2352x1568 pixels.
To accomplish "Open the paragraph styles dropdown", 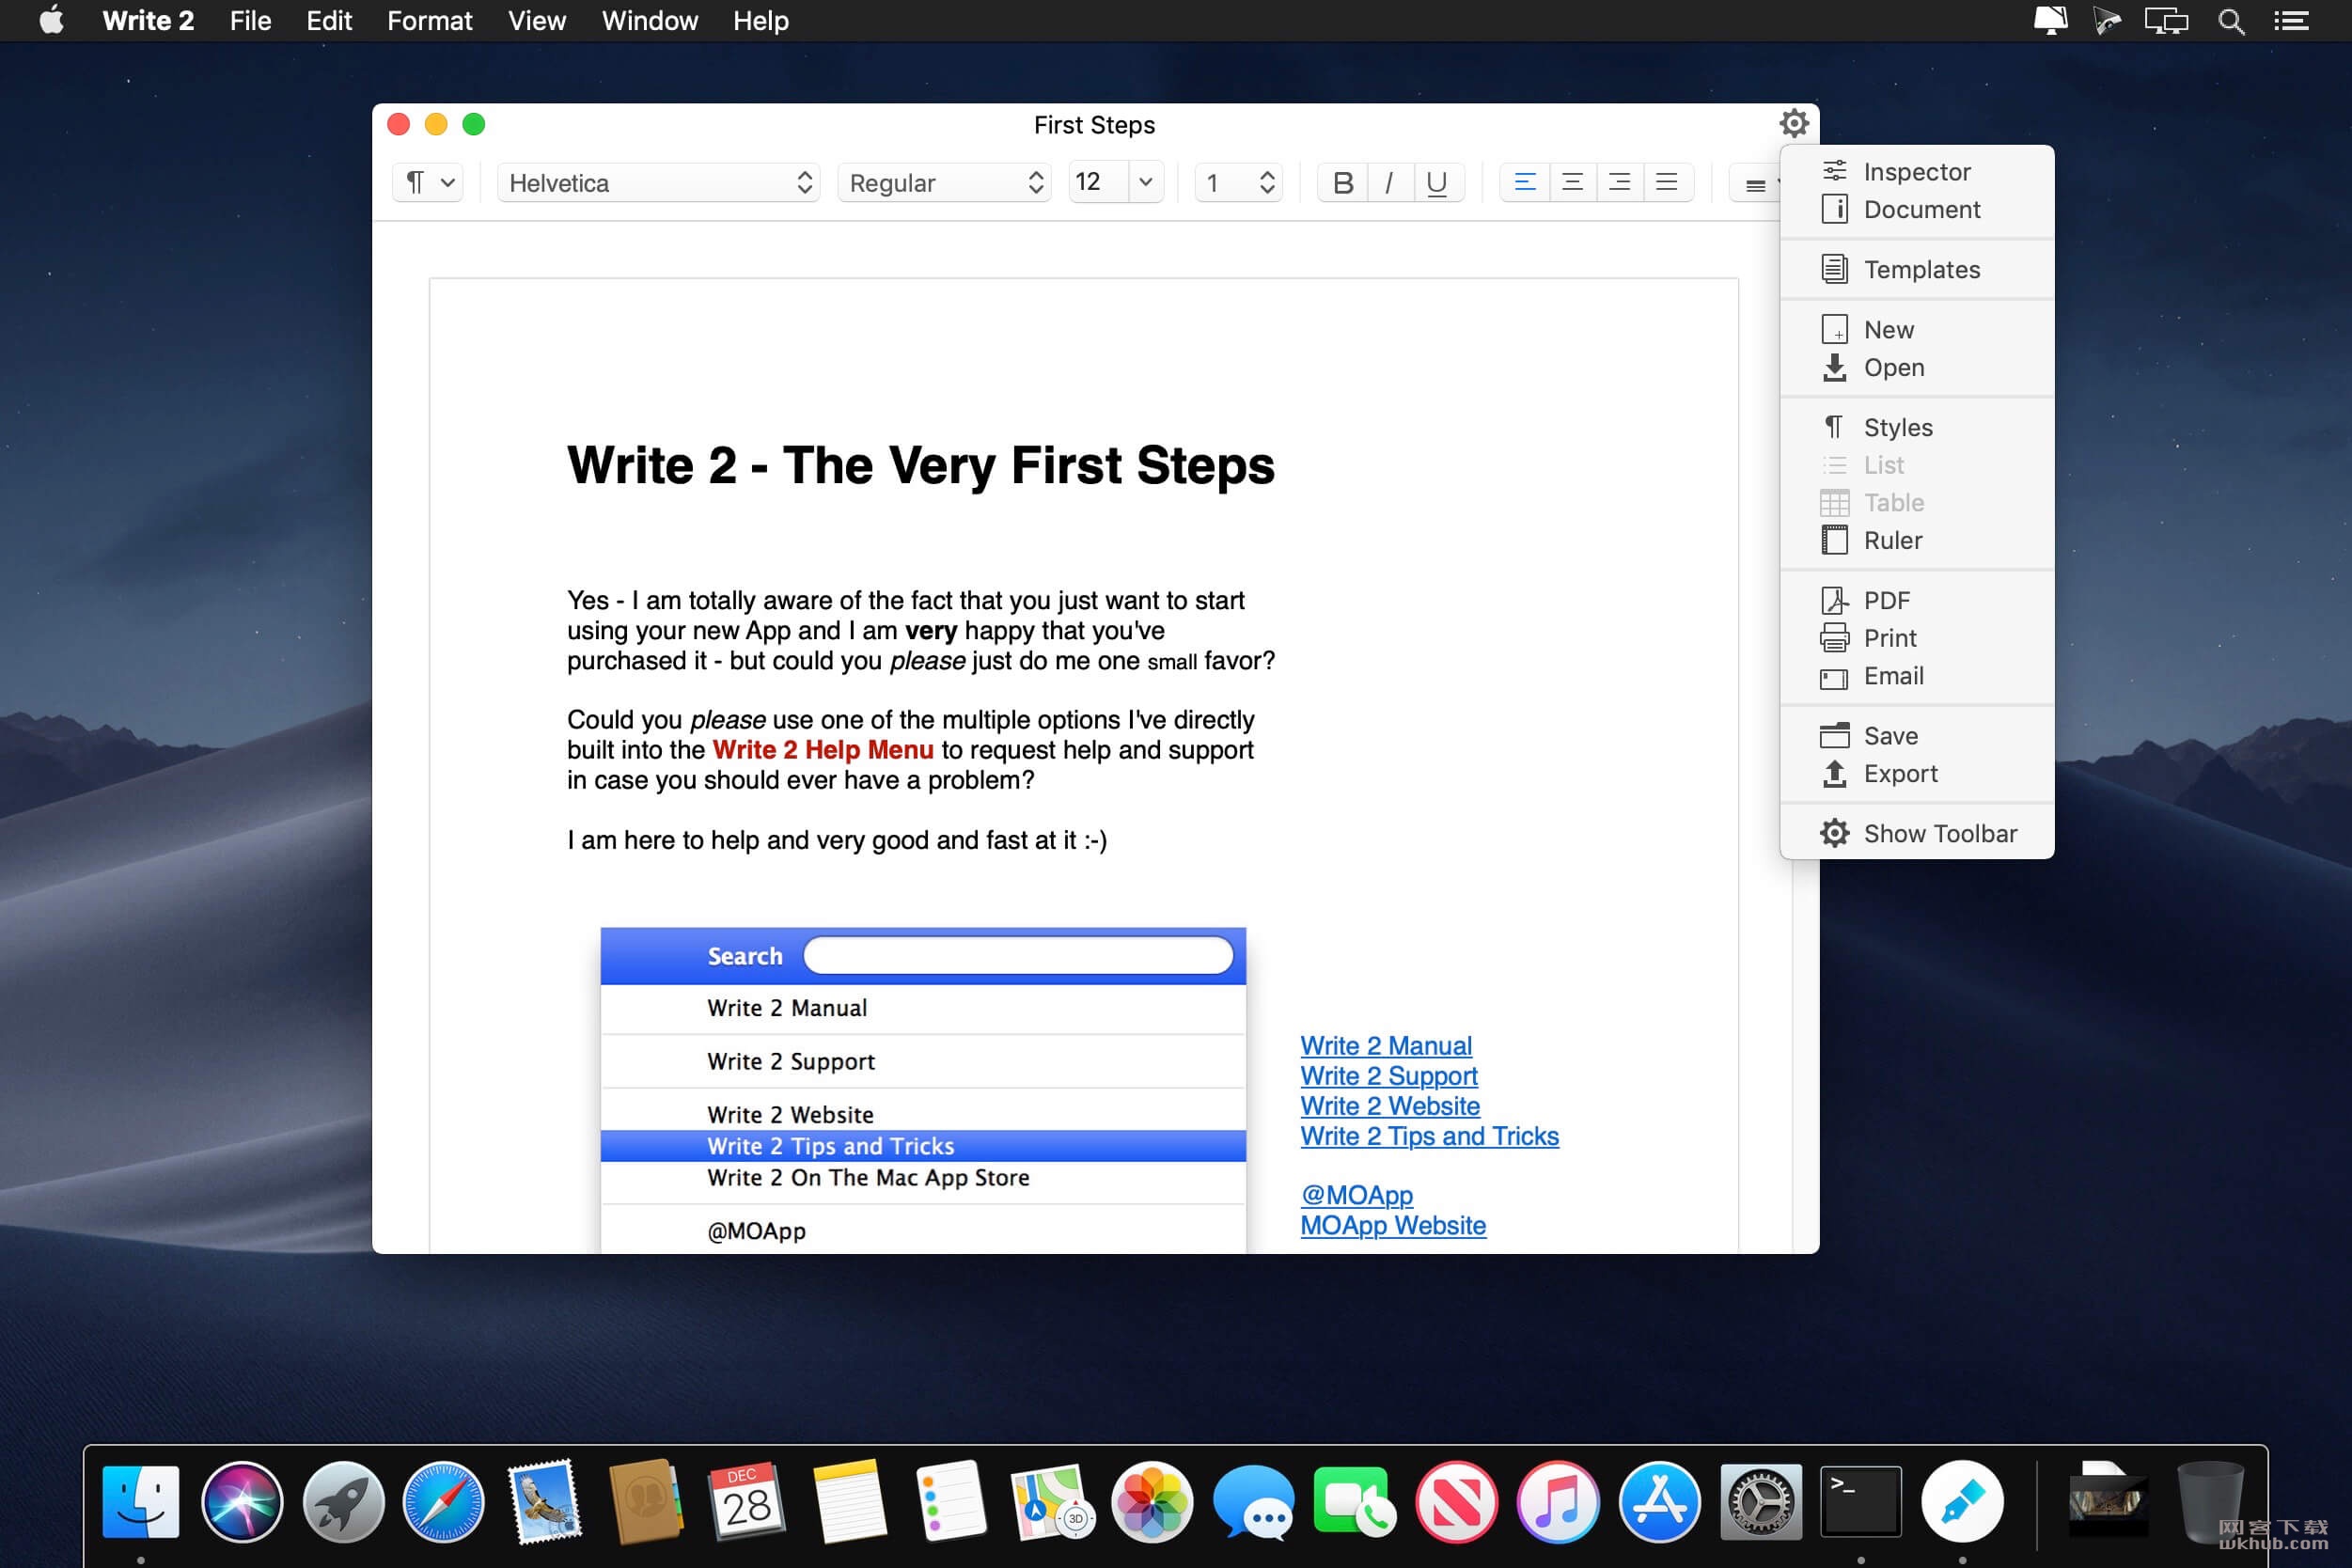I will point(428,183).
